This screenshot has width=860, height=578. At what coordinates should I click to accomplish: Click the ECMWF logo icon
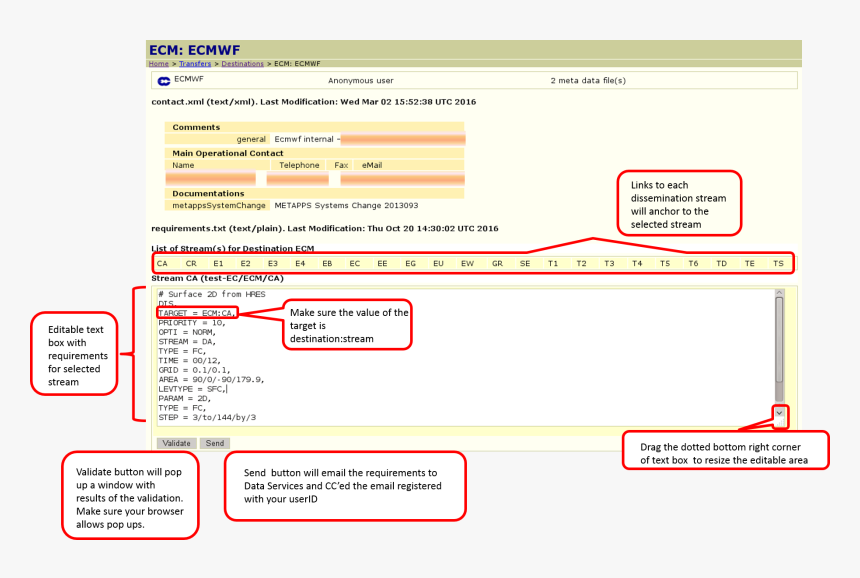point(164,79)
